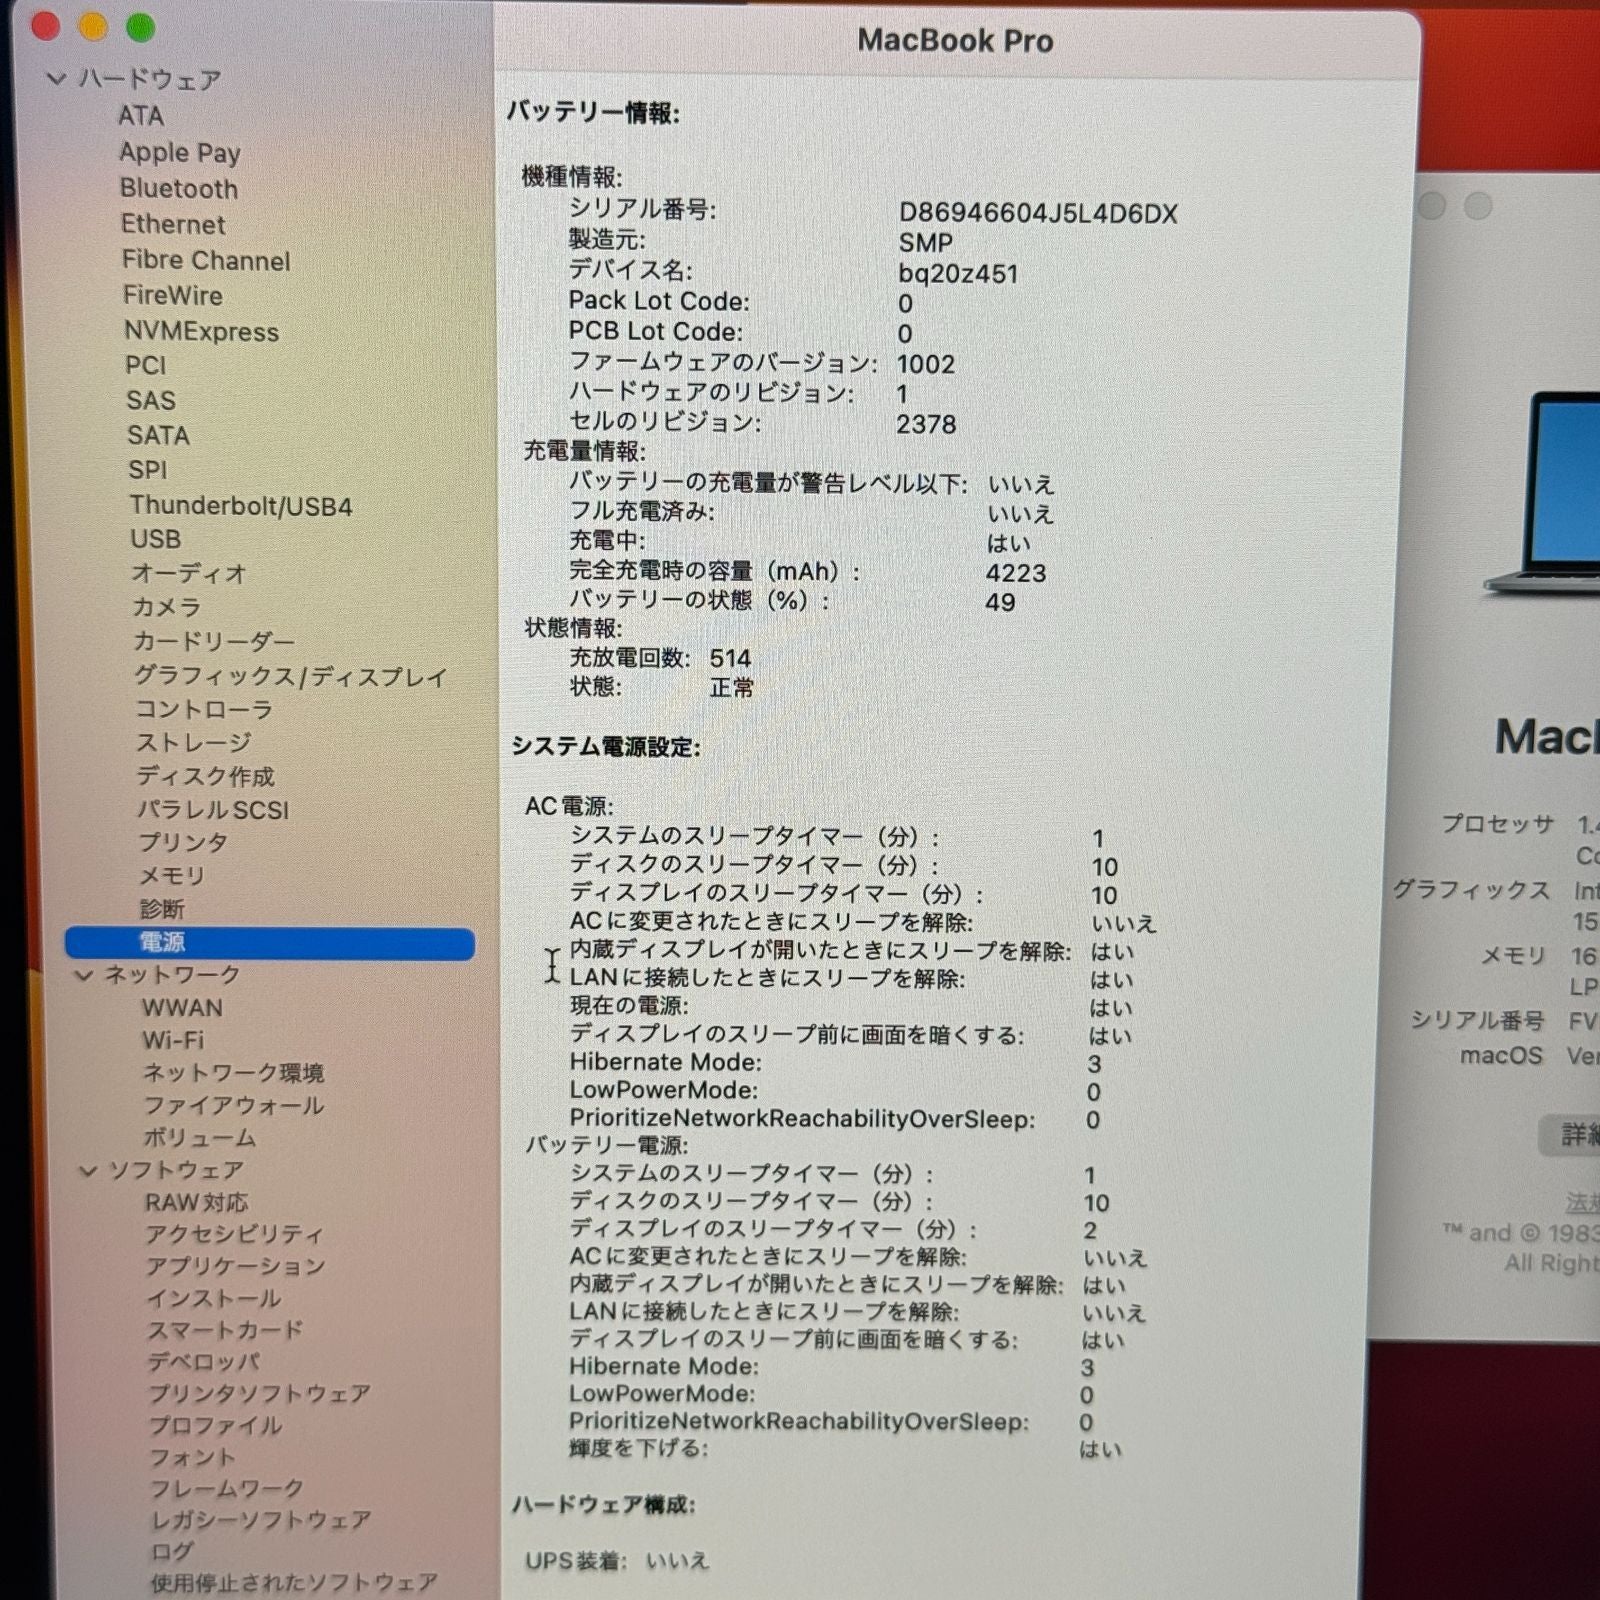1600x1600 pixels.
Task: Select ファイアウォール entry
Action: [x=234, y=1106]
